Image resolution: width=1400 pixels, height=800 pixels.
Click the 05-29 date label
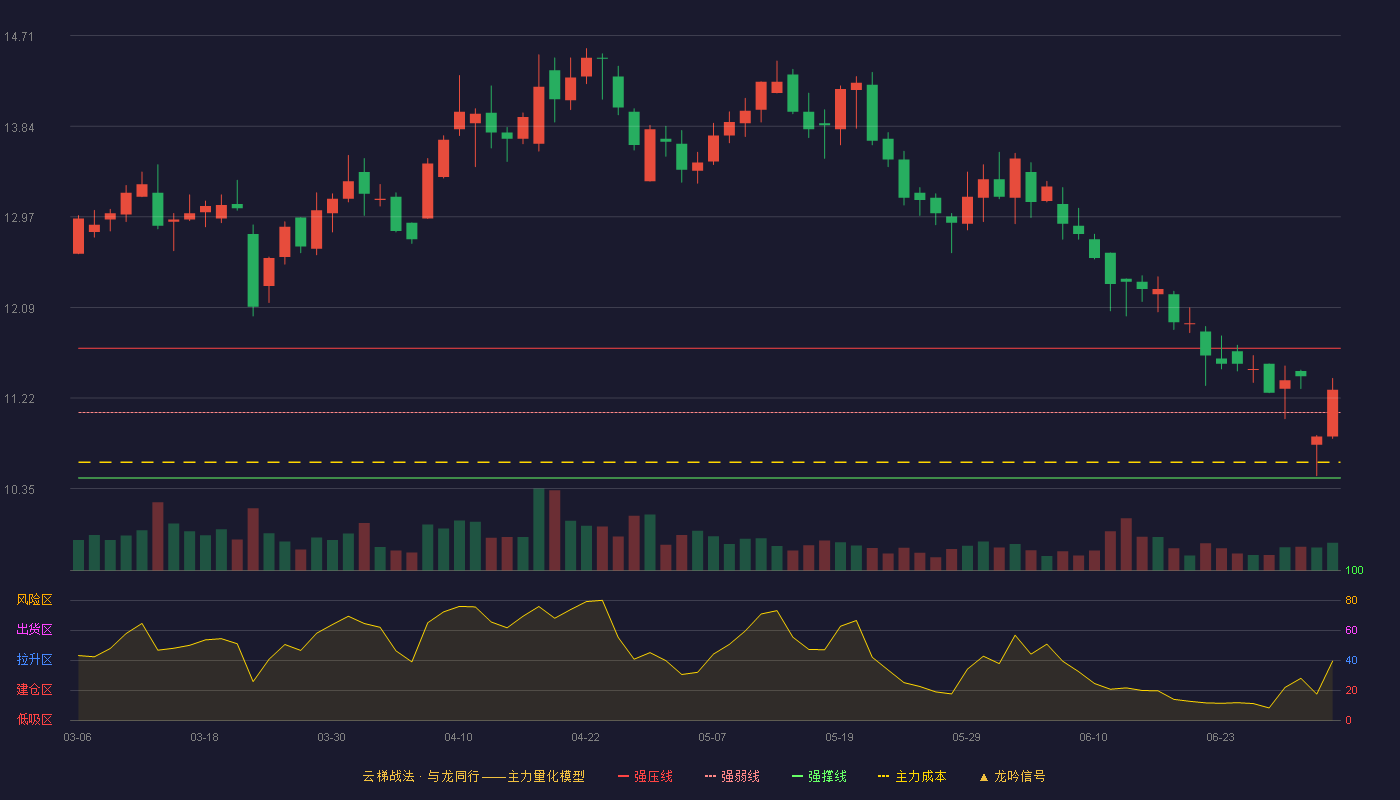[966, 737]
